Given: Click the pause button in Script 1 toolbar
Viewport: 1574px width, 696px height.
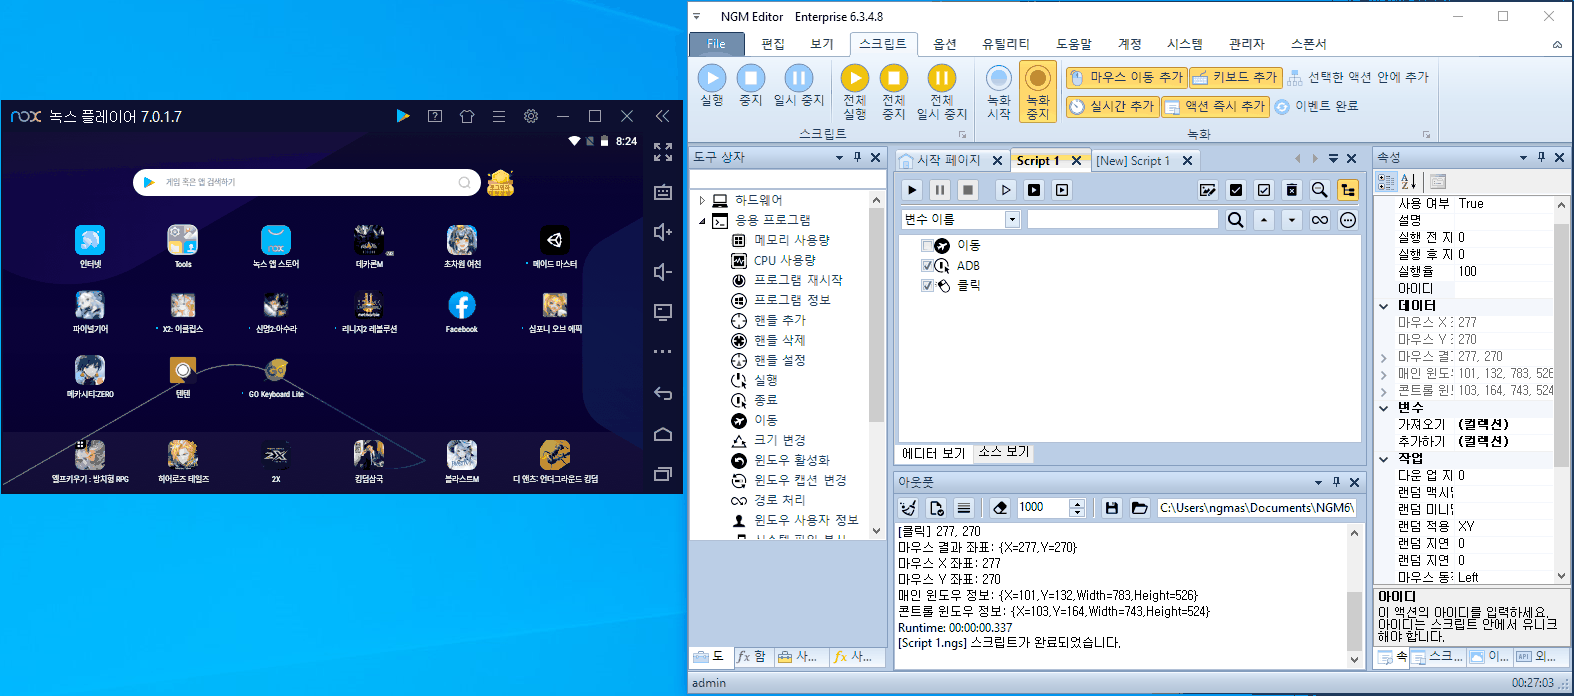Looking at the screenshot, I should tap(940, 190).
